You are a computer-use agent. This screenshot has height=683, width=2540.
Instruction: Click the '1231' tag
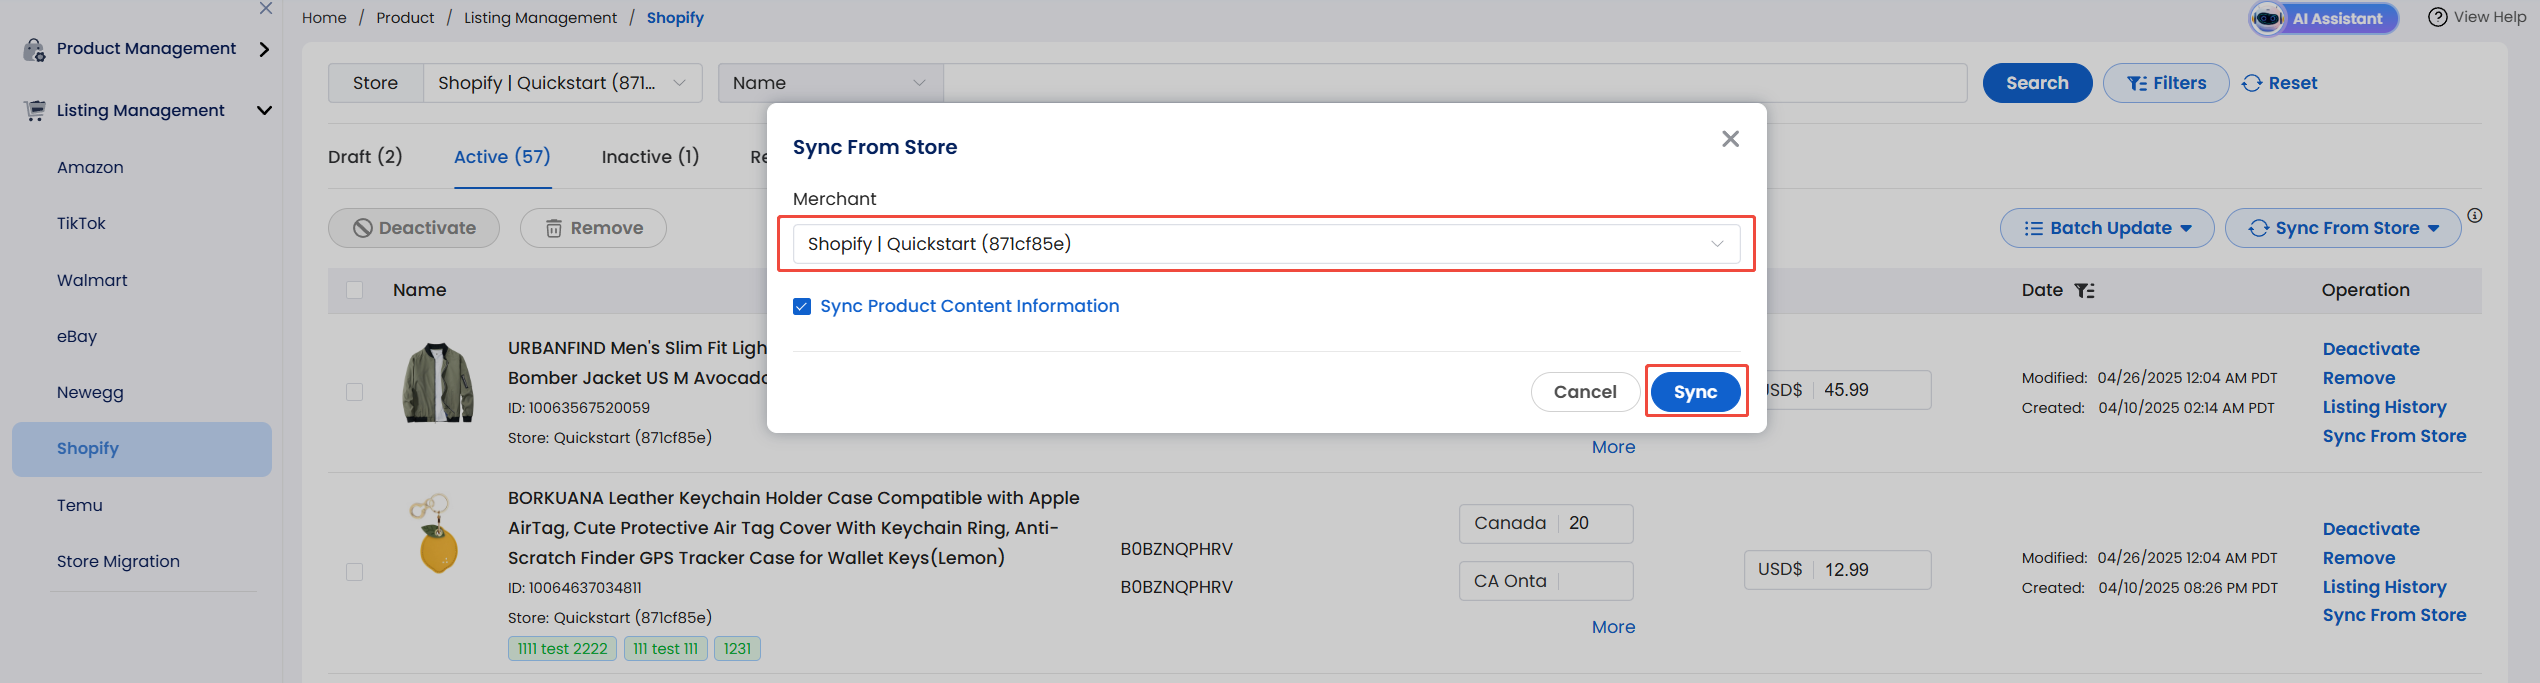(x=737, y=649)
